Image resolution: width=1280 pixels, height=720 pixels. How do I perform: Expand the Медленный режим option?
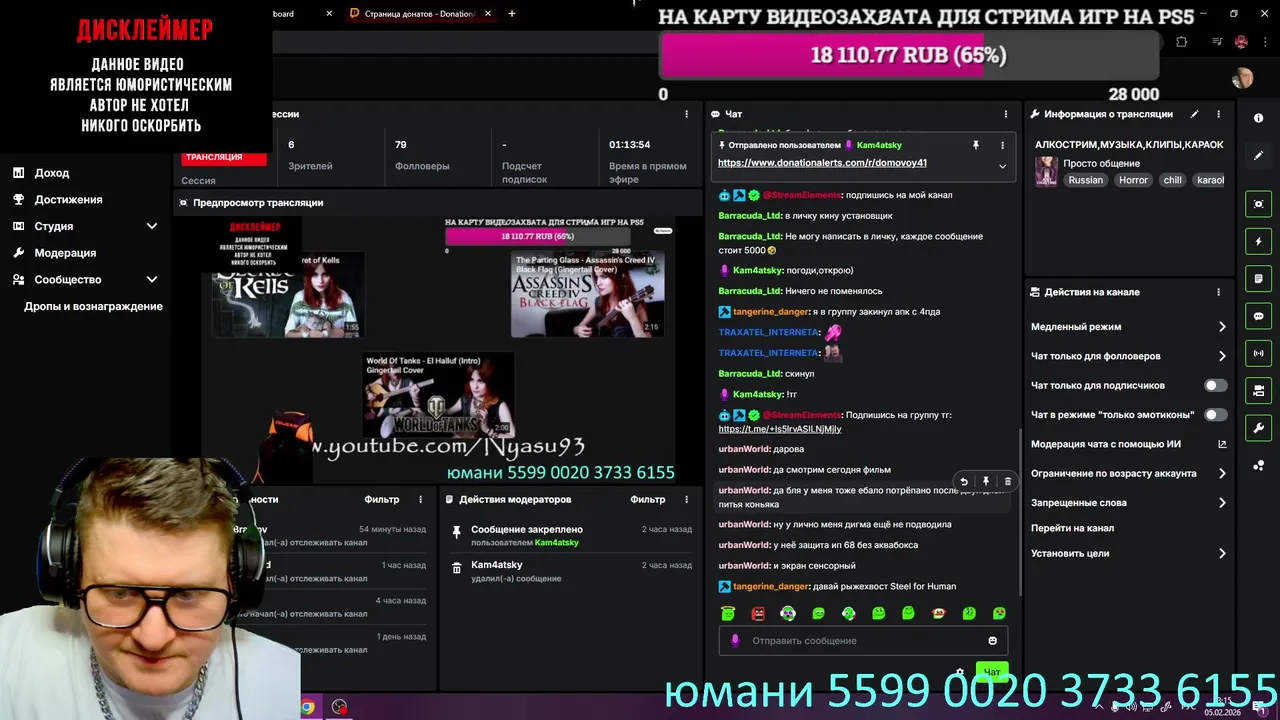[1128, 327]
